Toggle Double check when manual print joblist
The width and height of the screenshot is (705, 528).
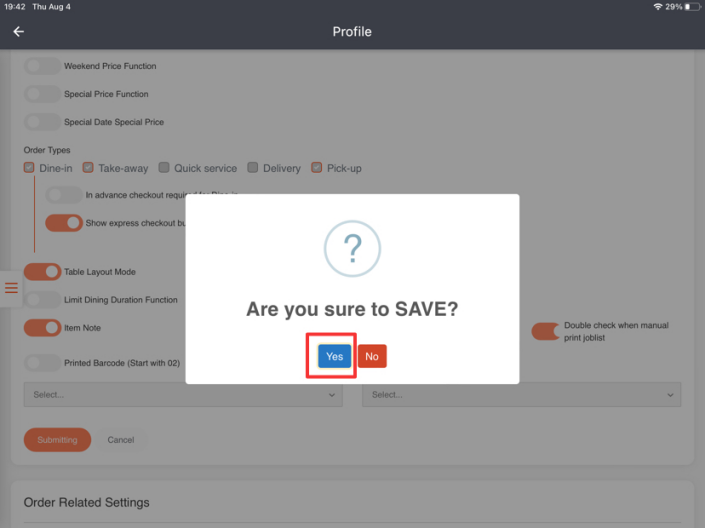click(546, 331)
